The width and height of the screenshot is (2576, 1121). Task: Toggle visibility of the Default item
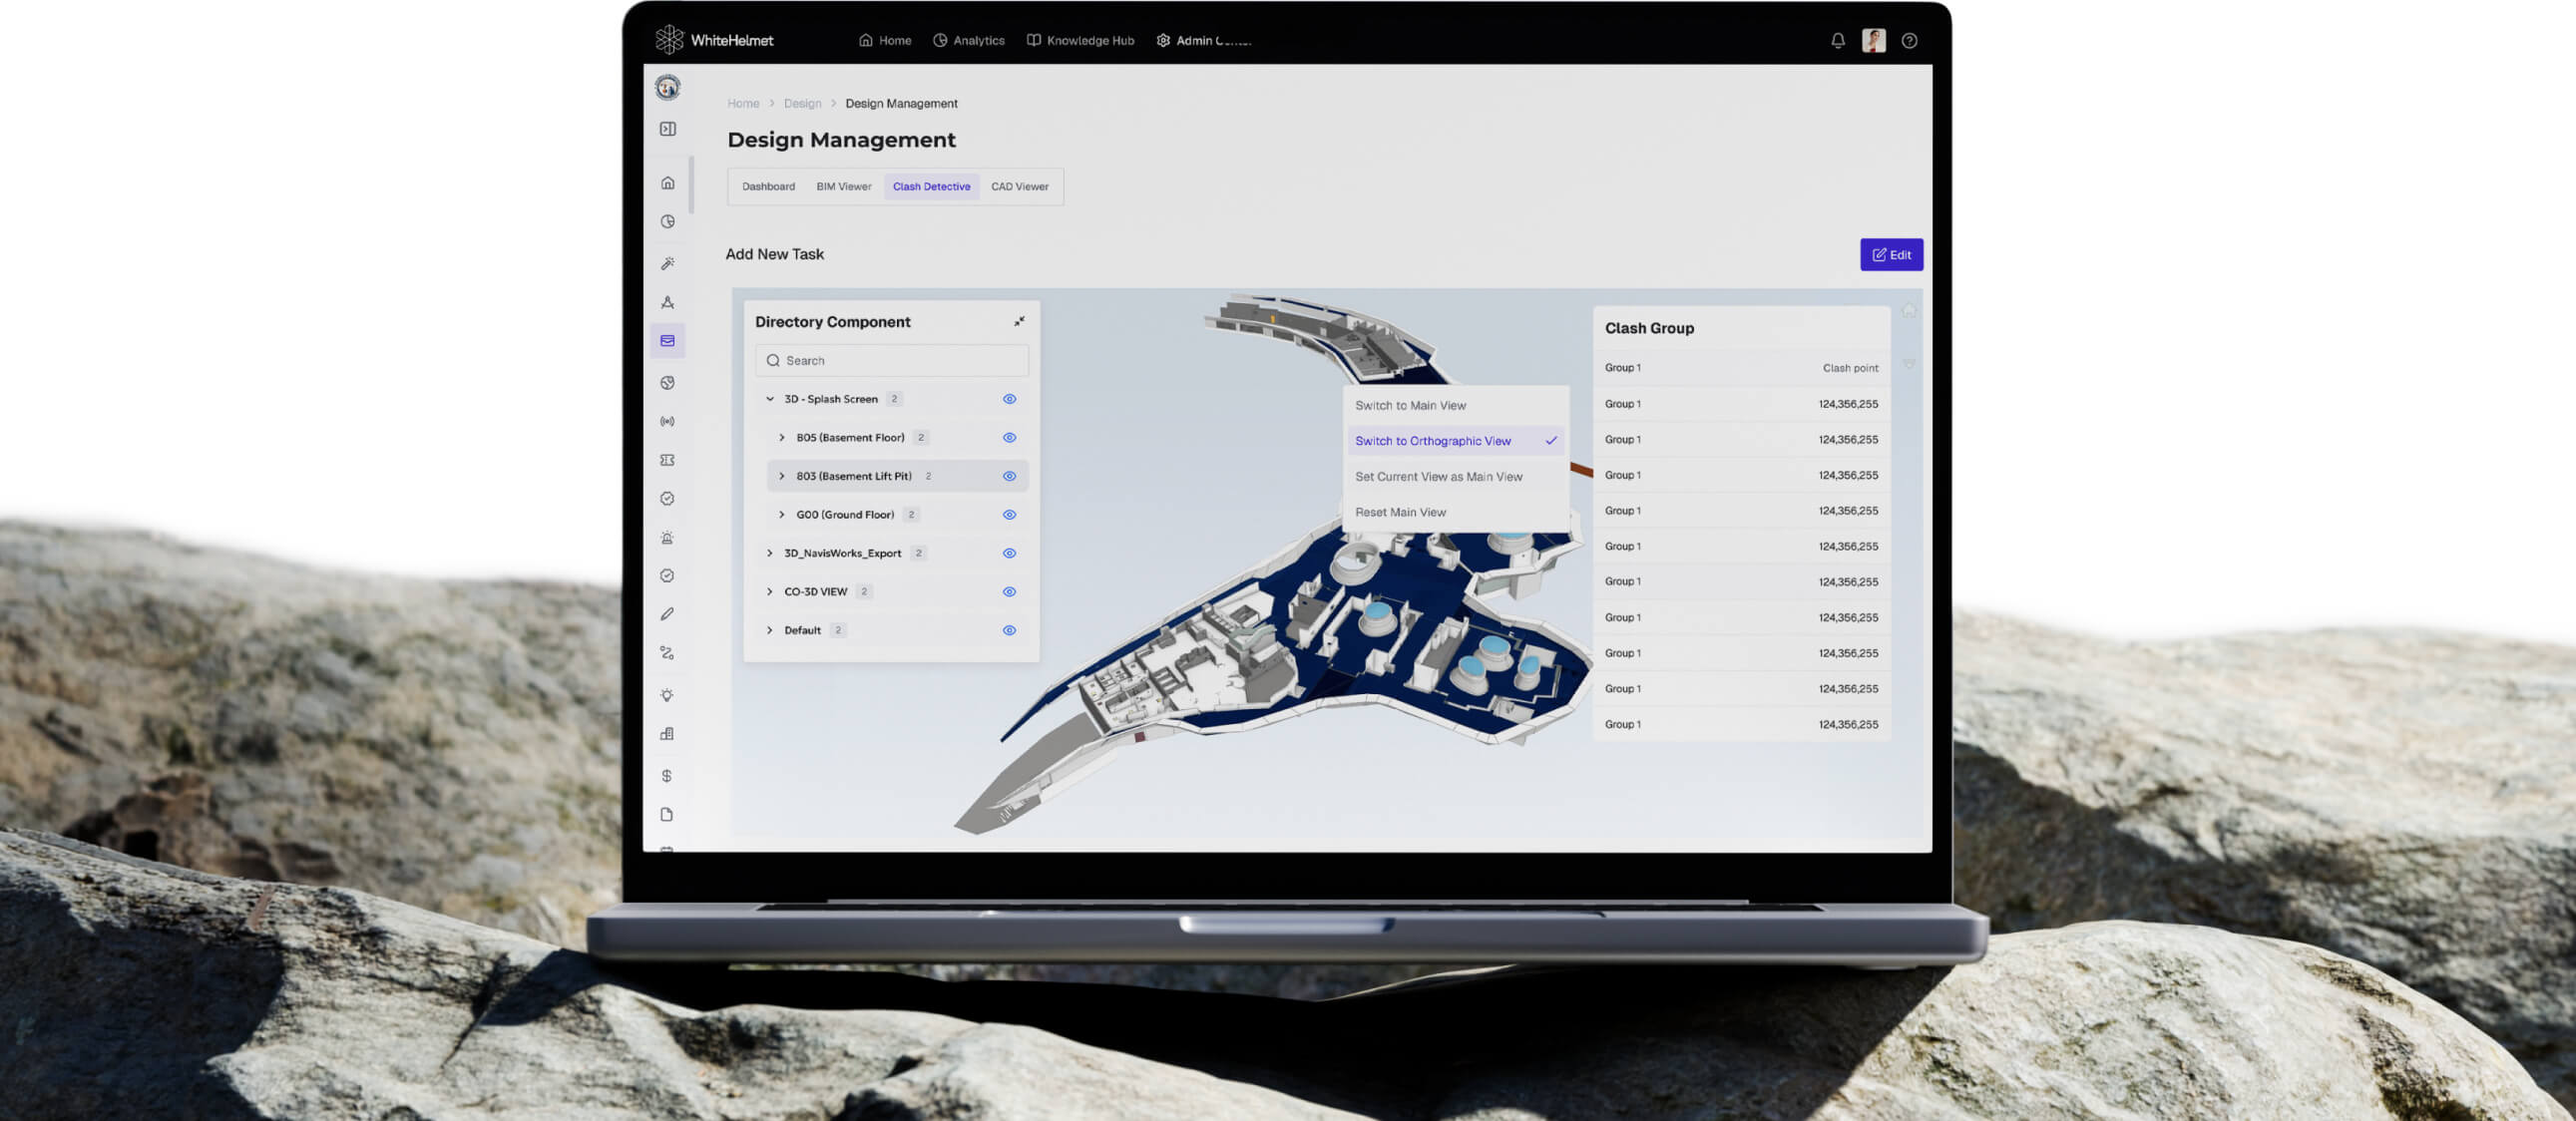point(1010,630)
